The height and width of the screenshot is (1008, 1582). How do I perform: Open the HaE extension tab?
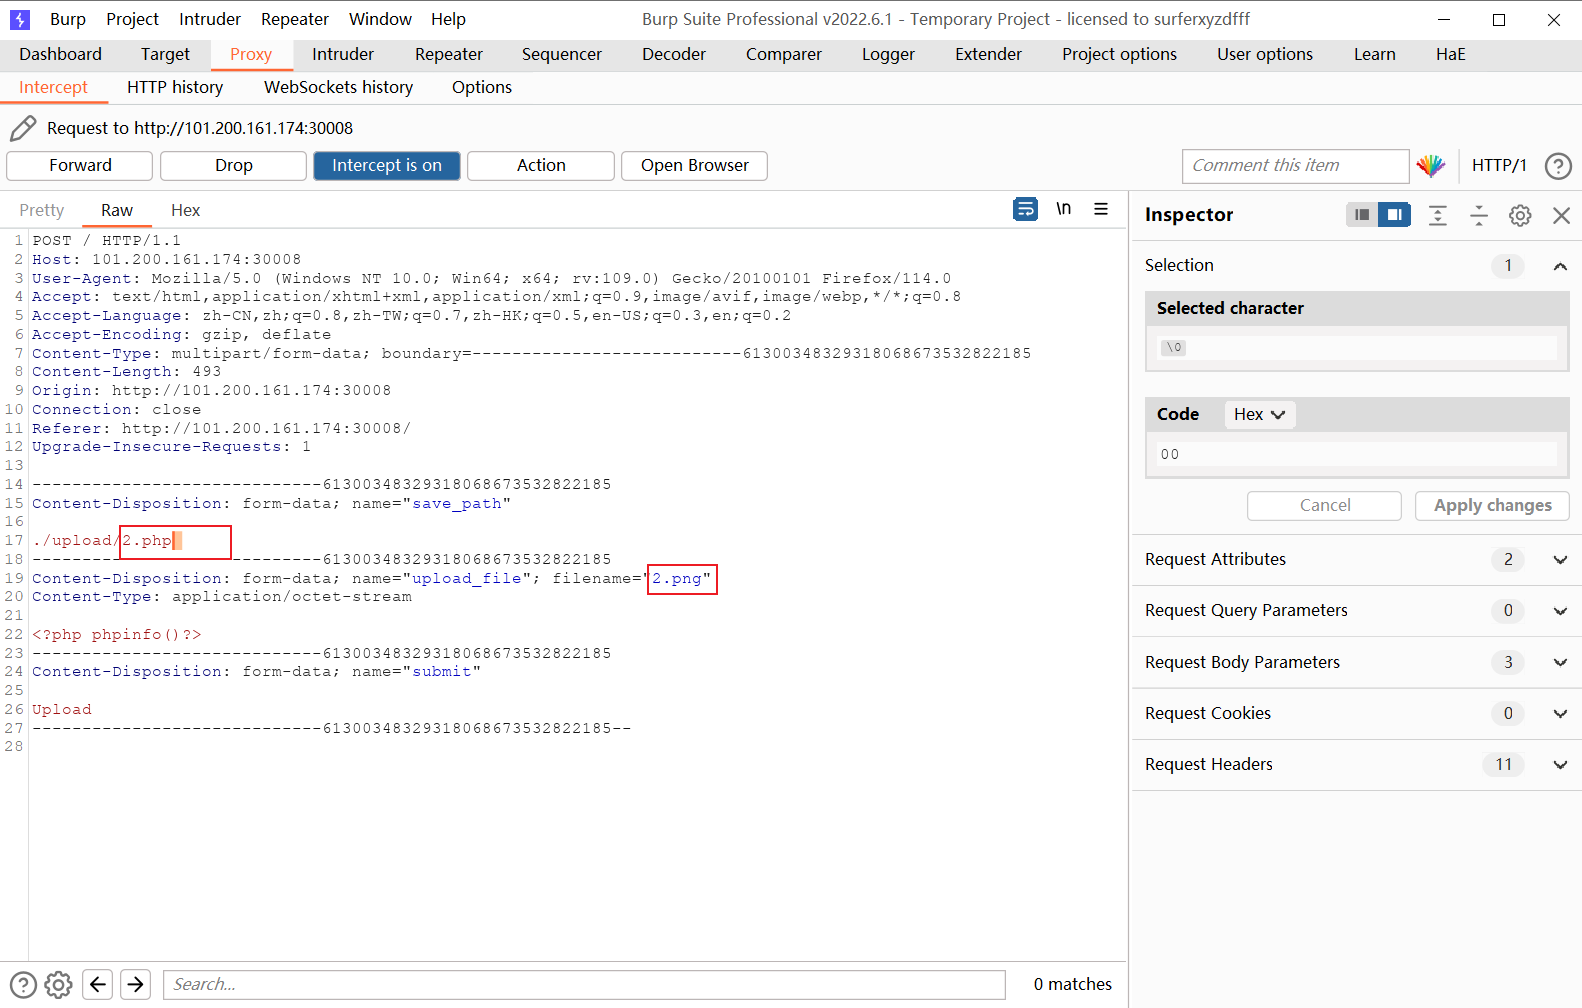click(1451, 54)
